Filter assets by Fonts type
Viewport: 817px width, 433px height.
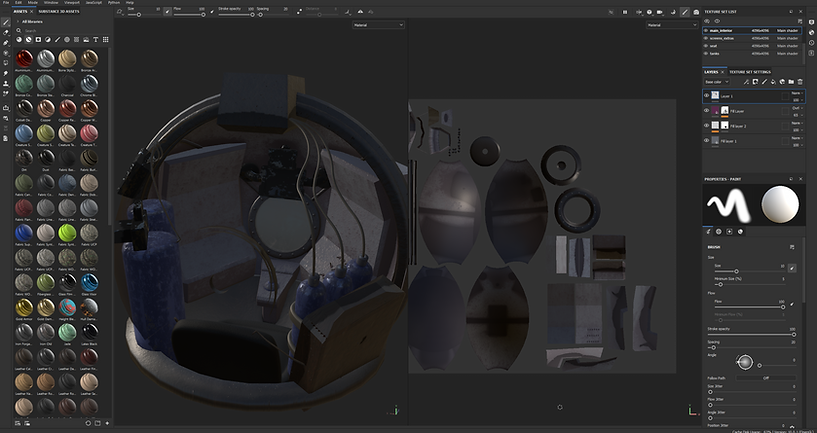coord(96,40)
